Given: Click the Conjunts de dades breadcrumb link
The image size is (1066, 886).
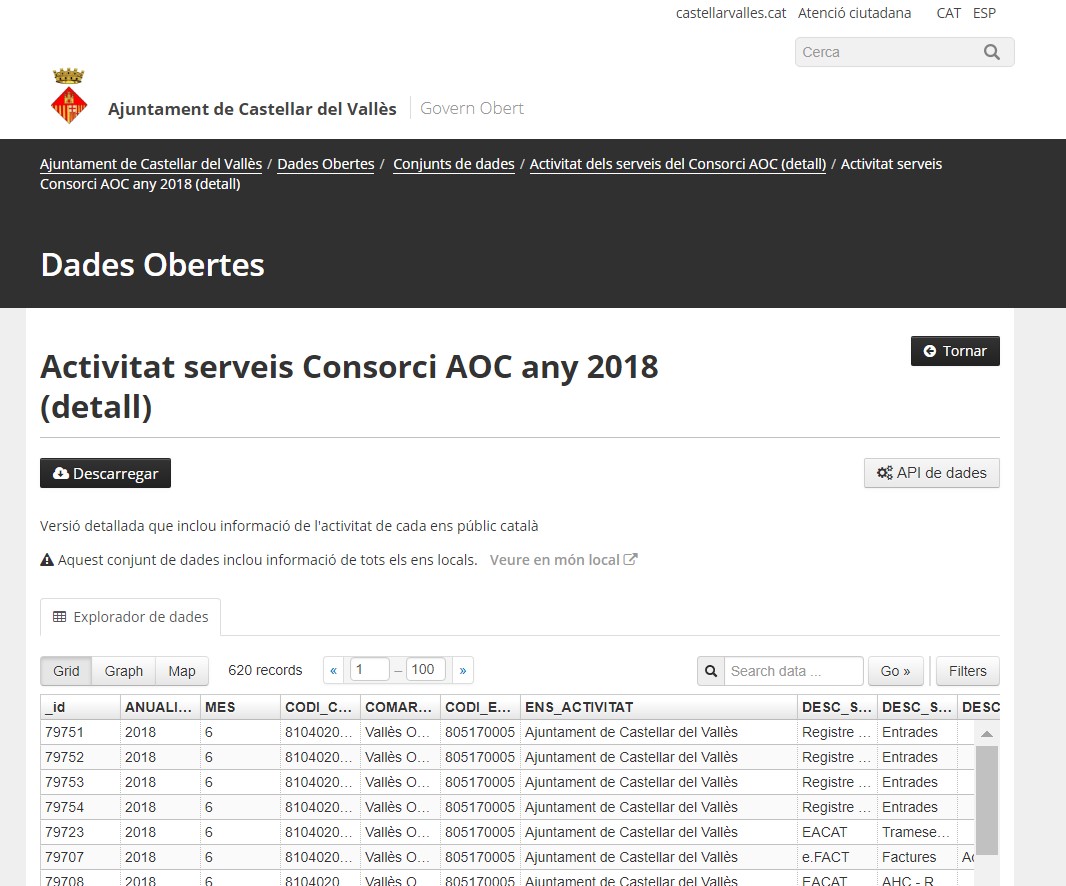Looking at the screenshot, I should click(453, 164).
